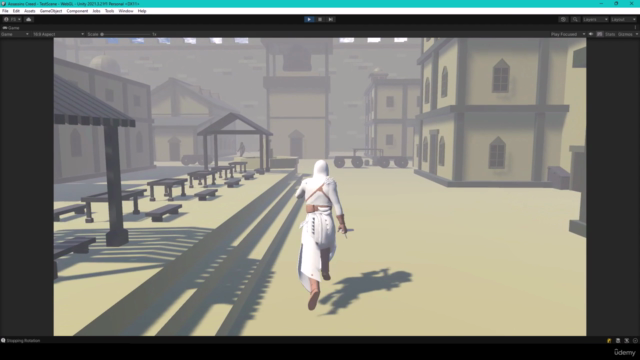
Task: Click the Pause button in toolbar
Action: 320,19
